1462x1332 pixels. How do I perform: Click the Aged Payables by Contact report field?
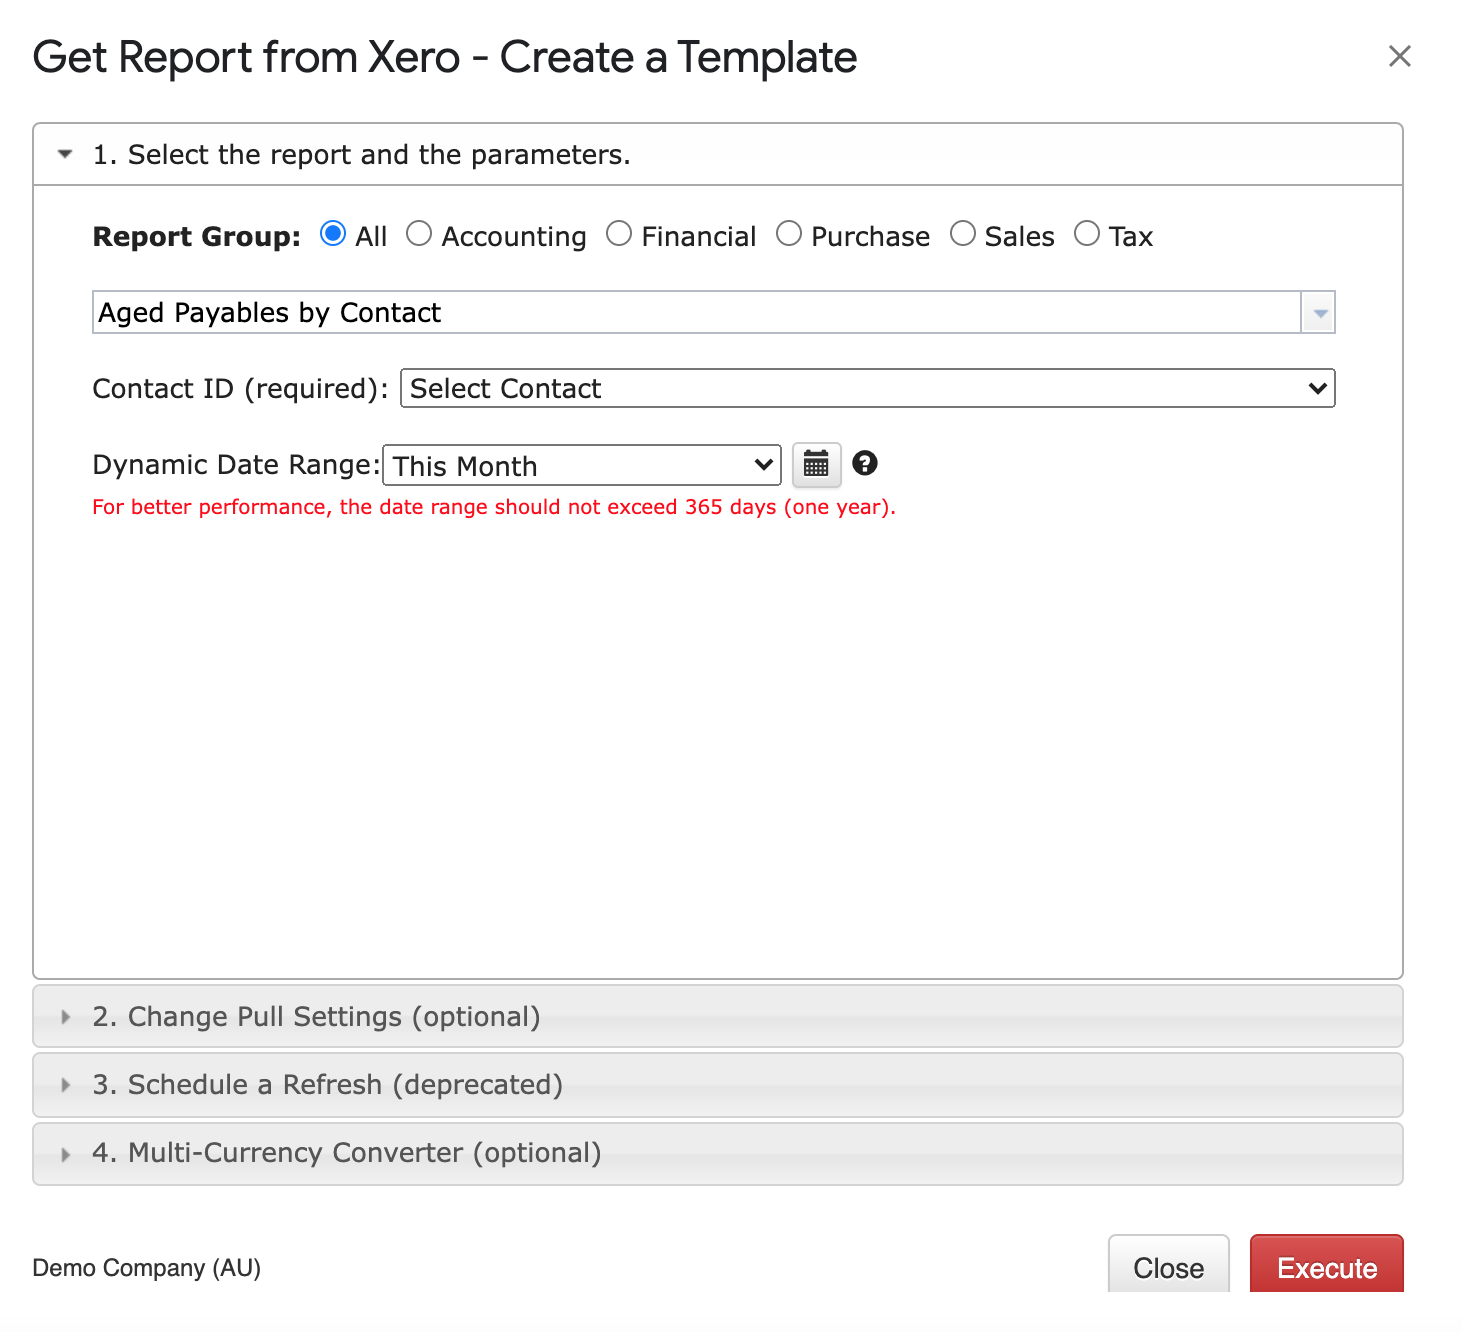(697, 313)
